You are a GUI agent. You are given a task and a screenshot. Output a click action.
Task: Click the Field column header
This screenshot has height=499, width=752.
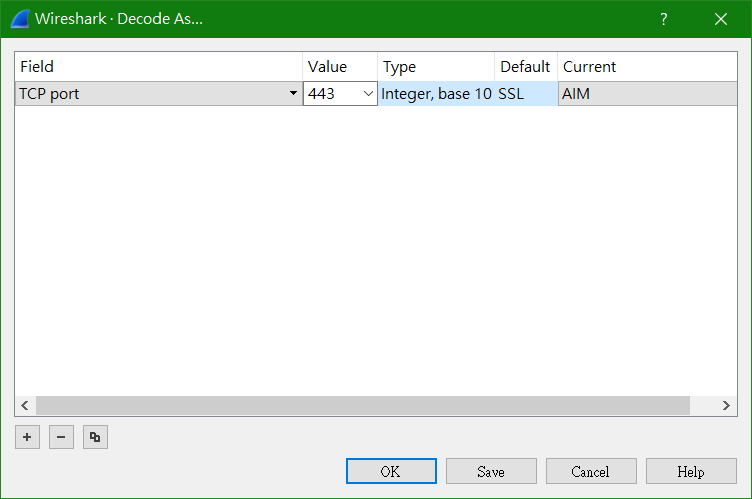(158, 67)
